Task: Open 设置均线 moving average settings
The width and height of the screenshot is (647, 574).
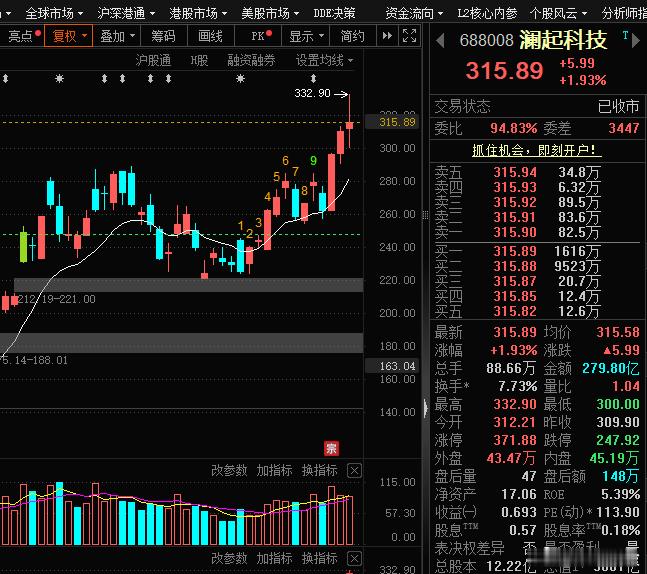Action: 324,61
